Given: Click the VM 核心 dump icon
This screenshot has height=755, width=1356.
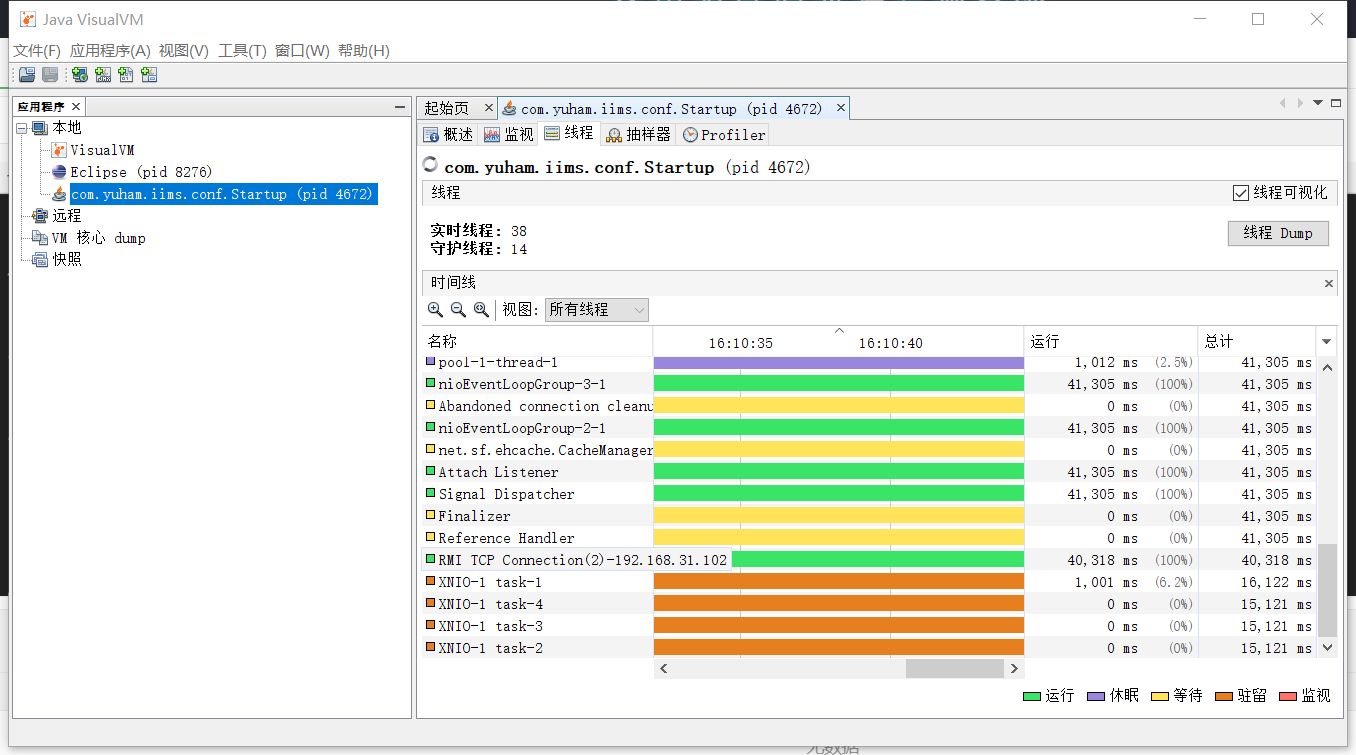Looking at the screenshot, I should tap(40, 238).
